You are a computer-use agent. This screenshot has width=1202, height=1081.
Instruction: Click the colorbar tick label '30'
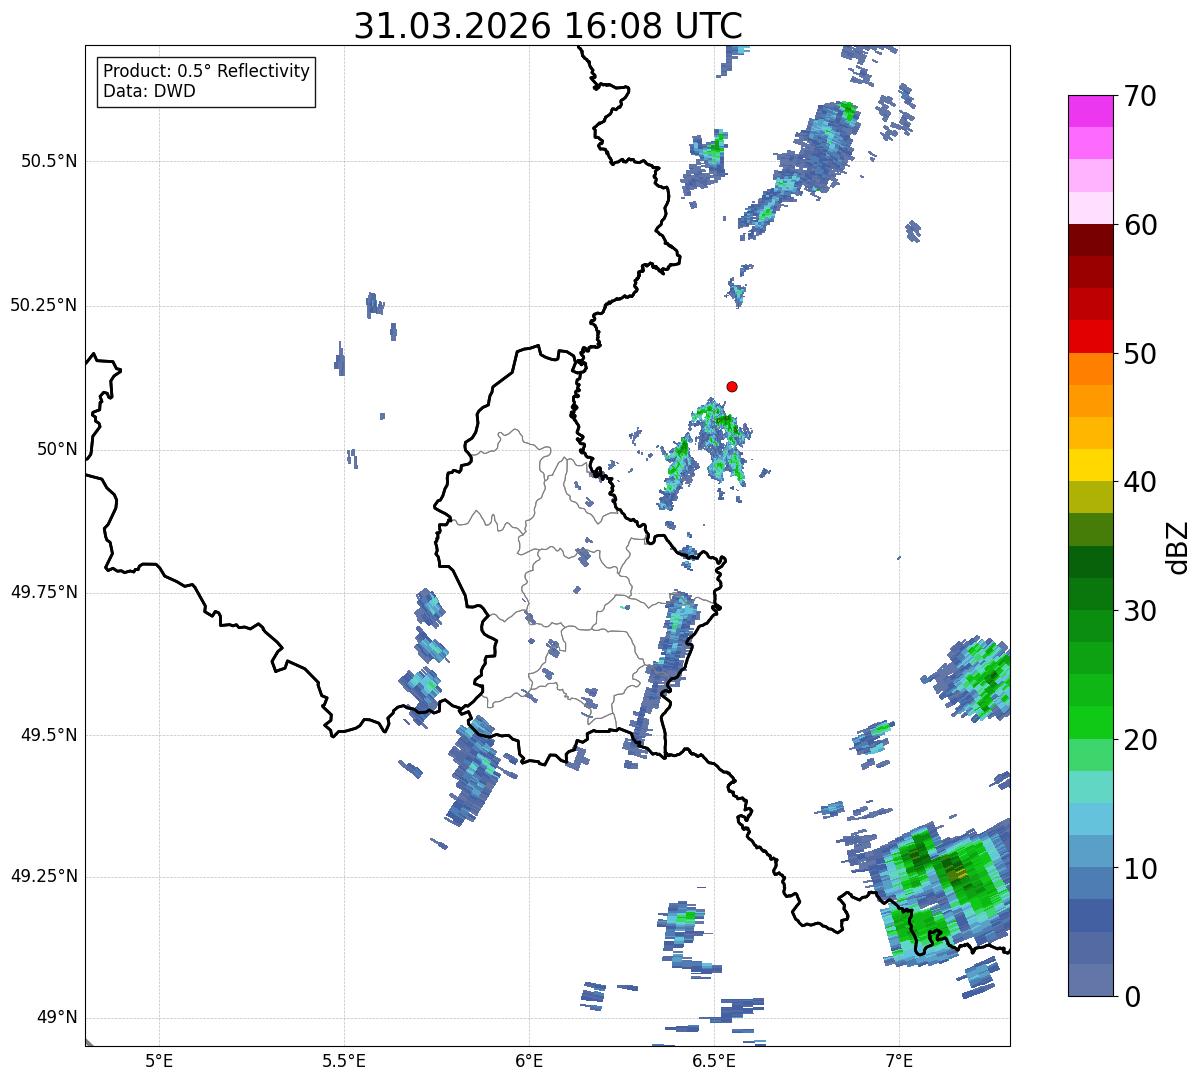point(1140,611)
